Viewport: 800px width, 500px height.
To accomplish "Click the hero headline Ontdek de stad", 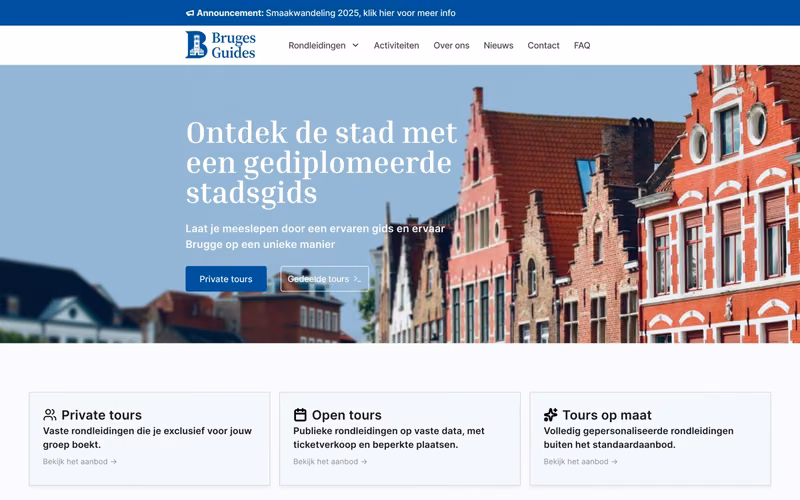I will tap(321, 163).
